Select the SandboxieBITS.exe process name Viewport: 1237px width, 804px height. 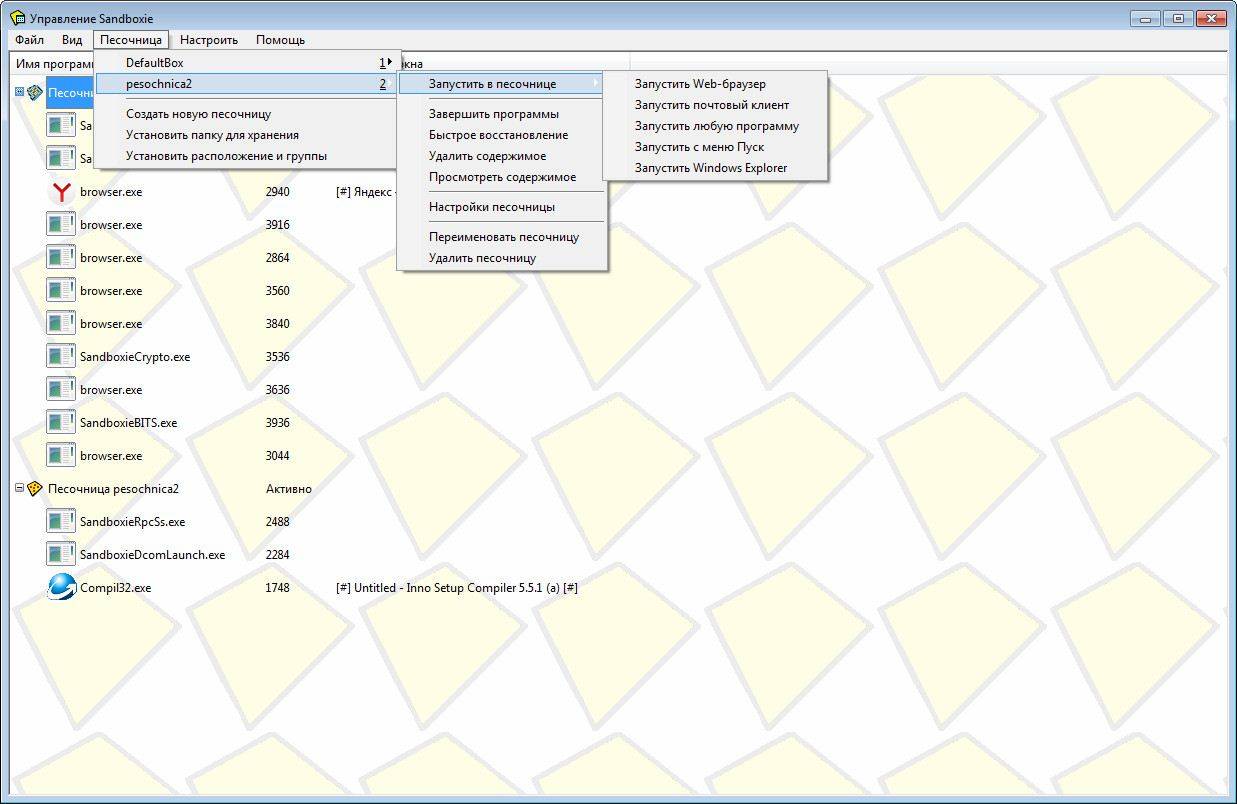(x=128, y=423)
